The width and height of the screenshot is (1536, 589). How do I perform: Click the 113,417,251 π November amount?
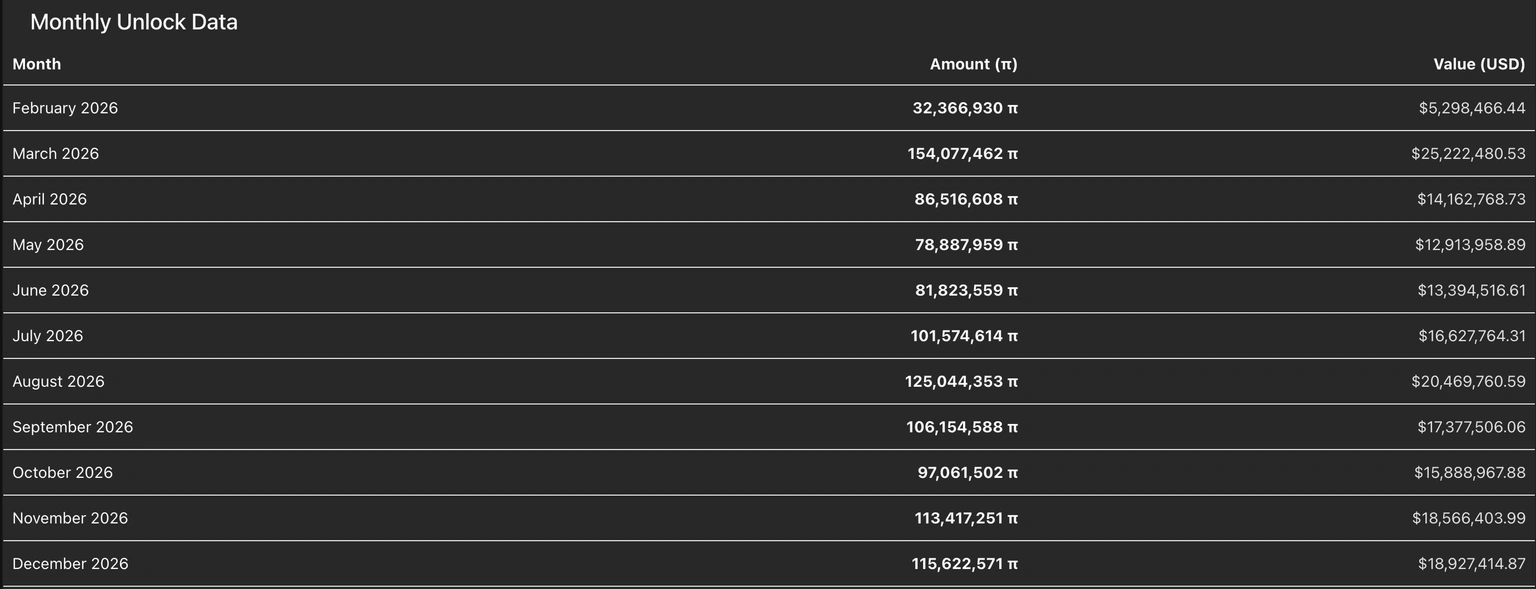click(966, 518)
